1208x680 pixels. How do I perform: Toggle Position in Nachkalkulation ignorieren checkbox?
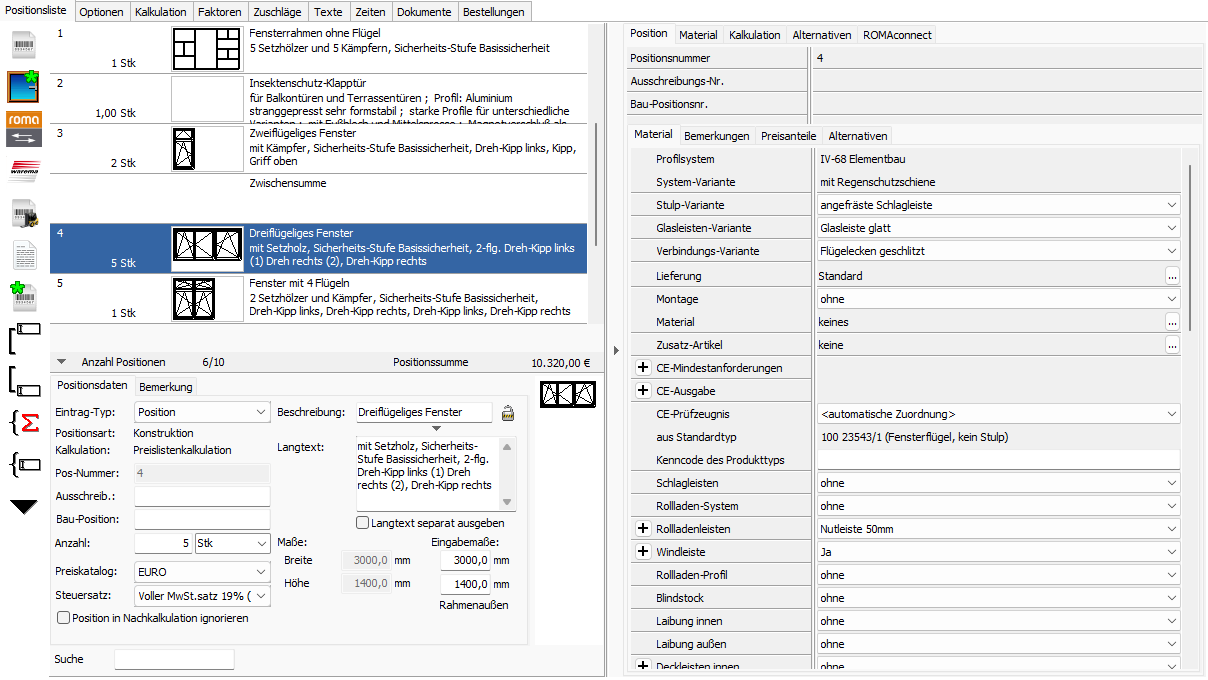(x=64, y=618)
